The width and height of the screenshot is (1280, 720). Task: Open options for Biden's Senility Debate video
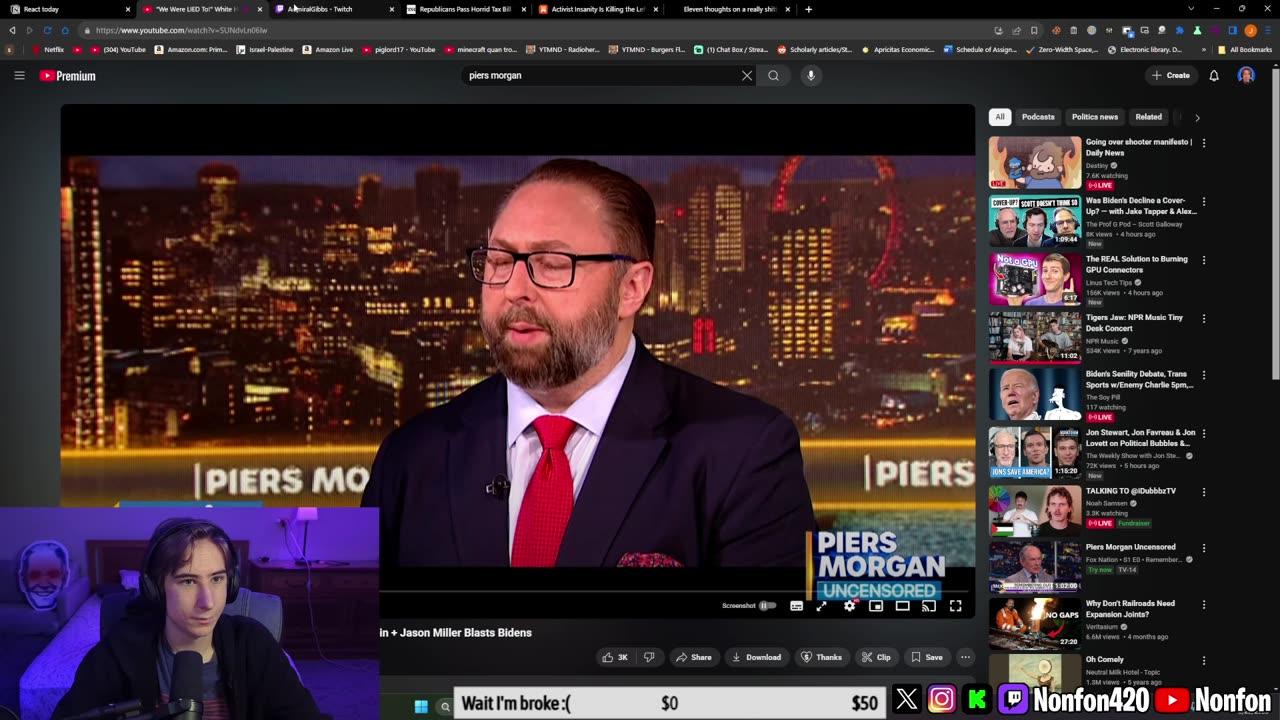1204,375
